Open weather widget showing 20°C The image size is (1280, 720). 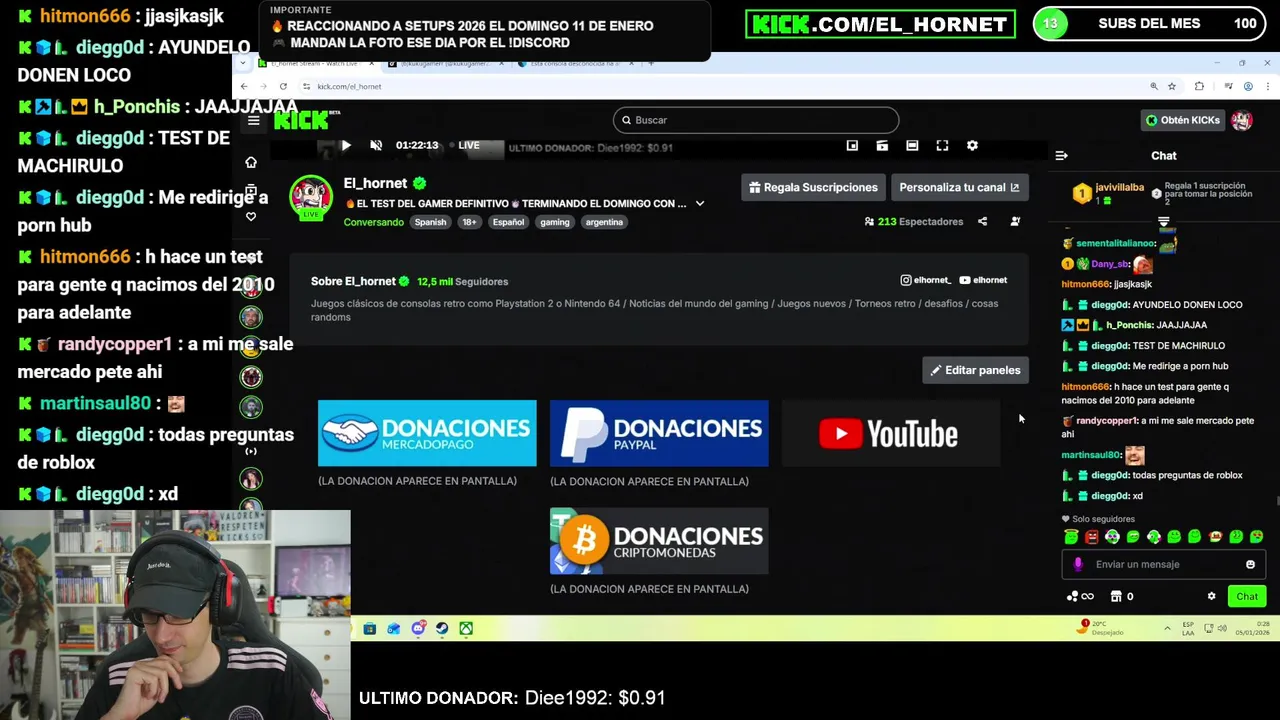(x=1101, y=628)
